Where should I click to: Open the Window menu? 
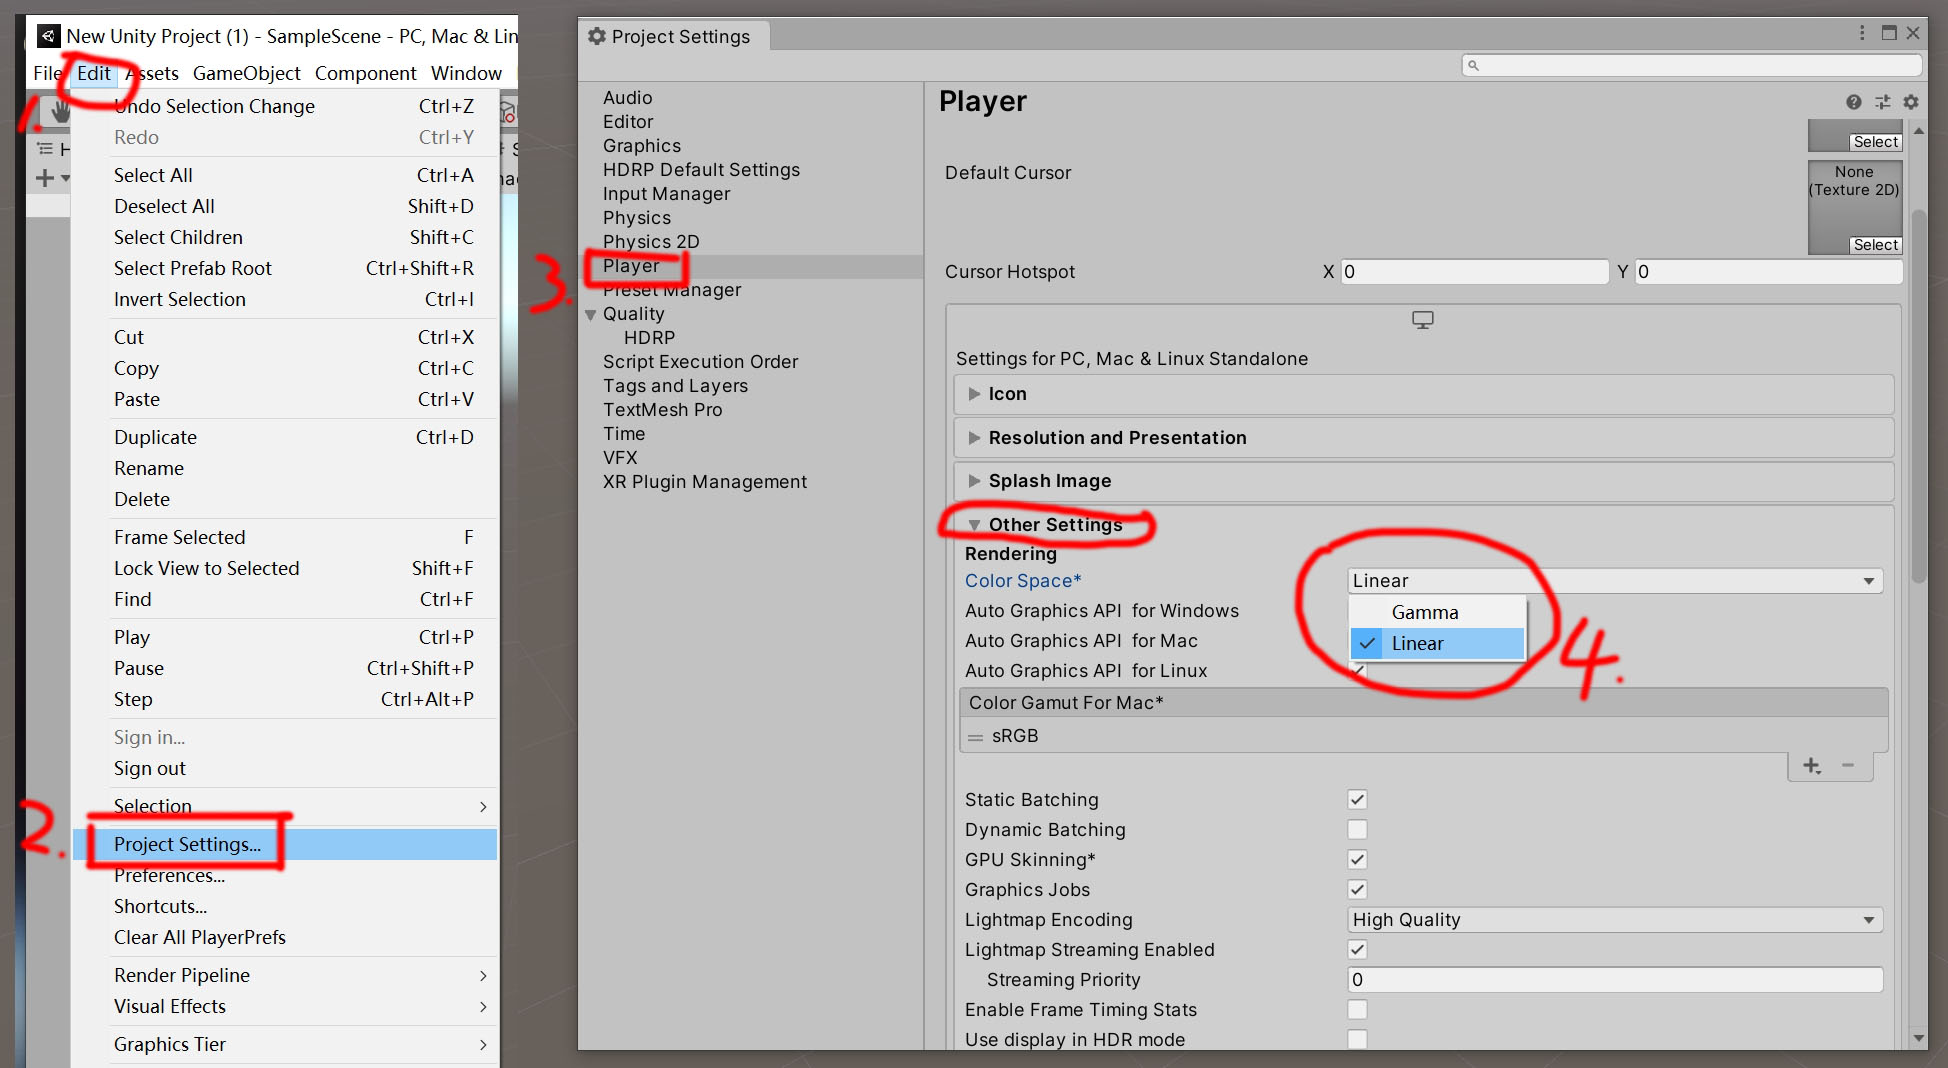pos(466,73)
